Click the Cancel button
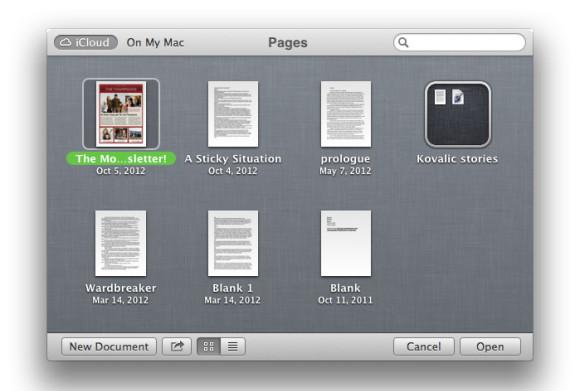580x391 pixels. click(x=424, y=347)
